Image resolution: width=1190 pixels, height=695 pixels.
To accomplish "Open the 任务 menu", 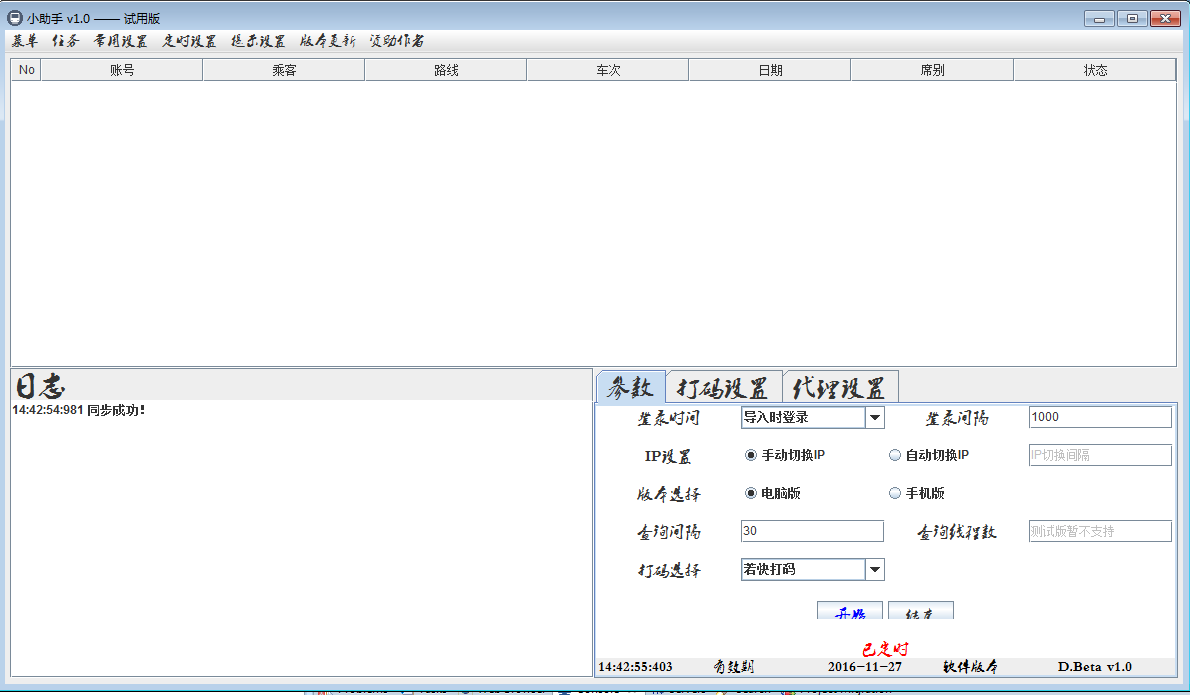I will point(65,41).
